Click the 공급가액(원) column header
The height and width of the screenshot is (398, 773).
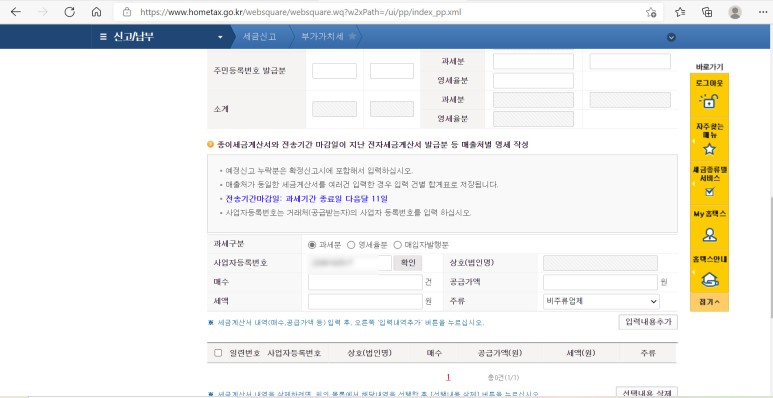(499, 353)
